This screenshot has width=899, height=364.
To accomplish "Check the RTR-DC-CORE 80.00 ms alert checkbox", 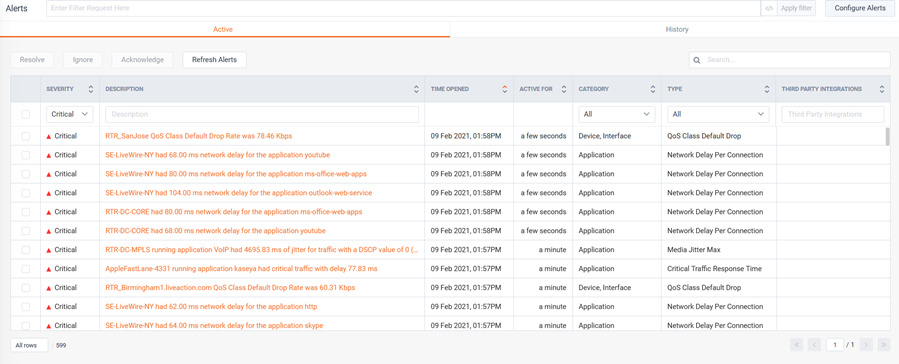I will (25, 212).
